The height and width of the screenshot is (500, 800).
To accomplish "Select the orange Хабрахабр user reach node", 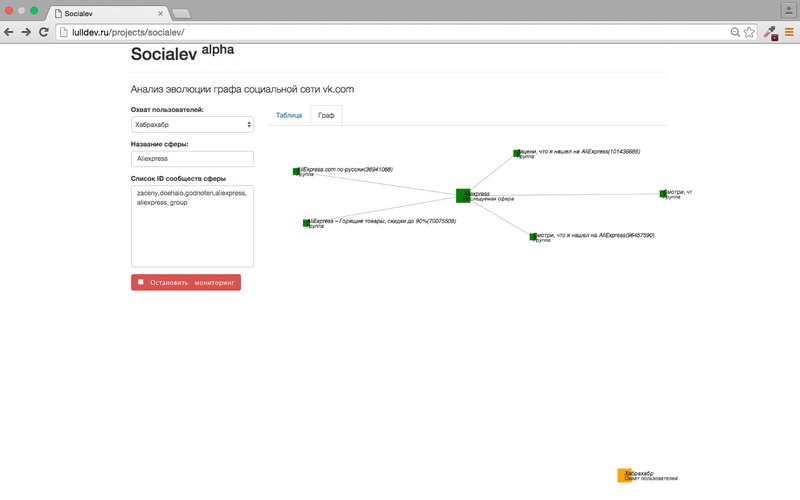I will coord(624,475).
